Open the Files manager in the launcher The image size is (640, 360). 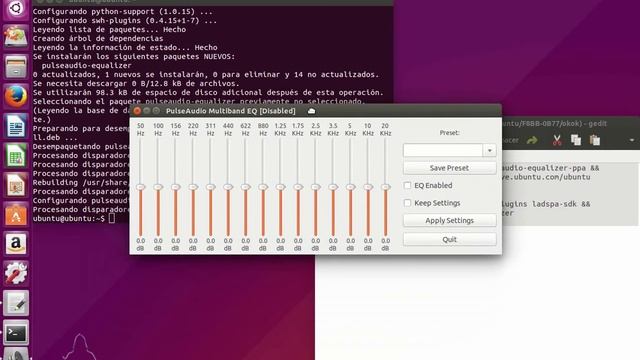pyautogui.click(x=16, y=67)
